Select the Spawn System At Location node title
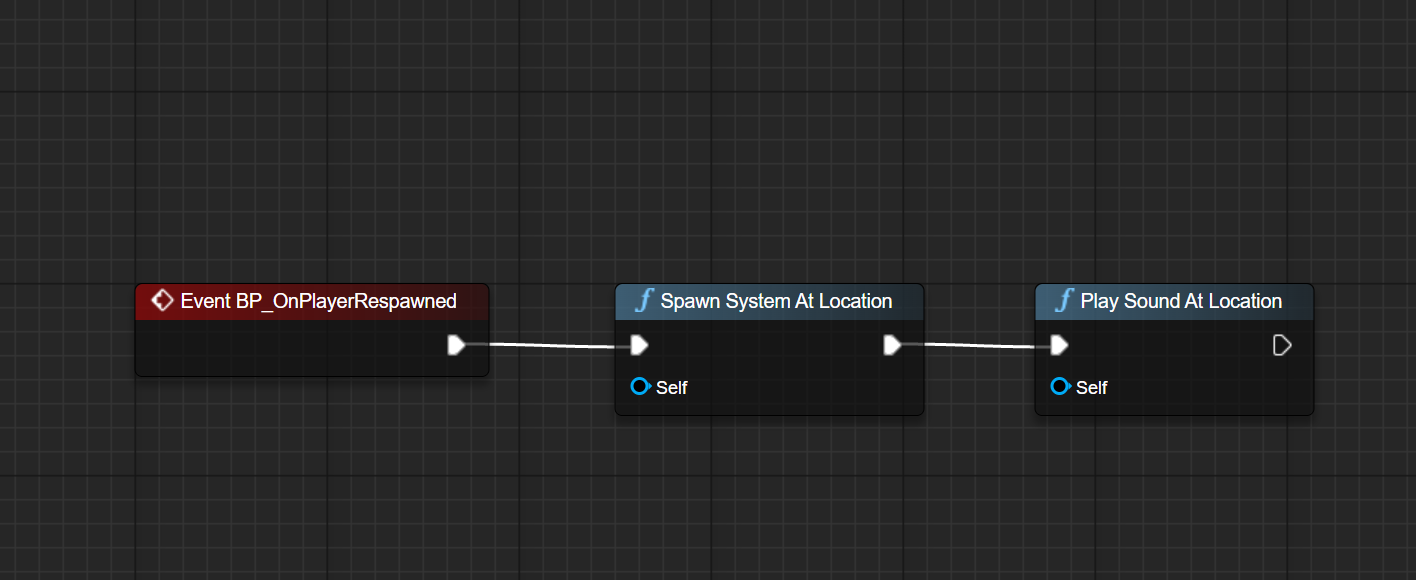The image size is (1416, 580). 776,301
